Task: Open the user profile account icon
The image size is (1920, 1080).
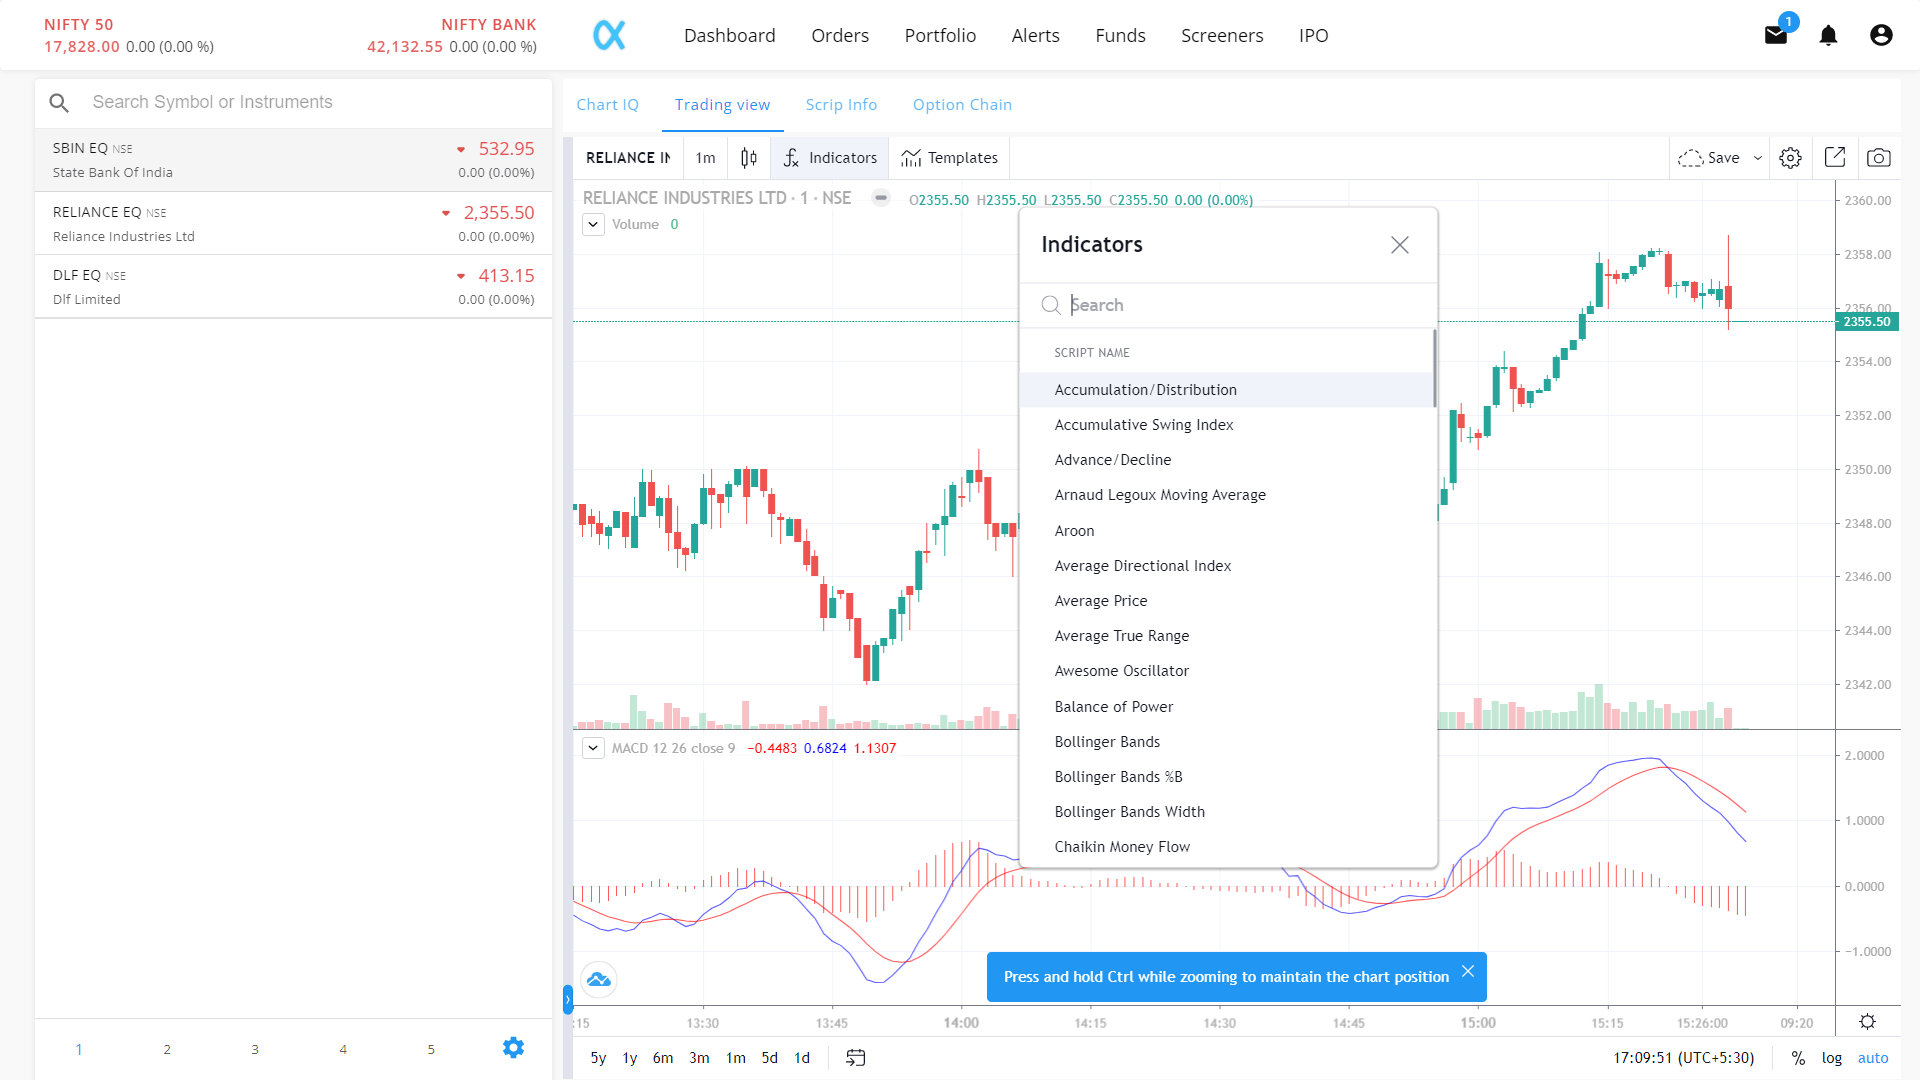Action: tap(1882, 35)
